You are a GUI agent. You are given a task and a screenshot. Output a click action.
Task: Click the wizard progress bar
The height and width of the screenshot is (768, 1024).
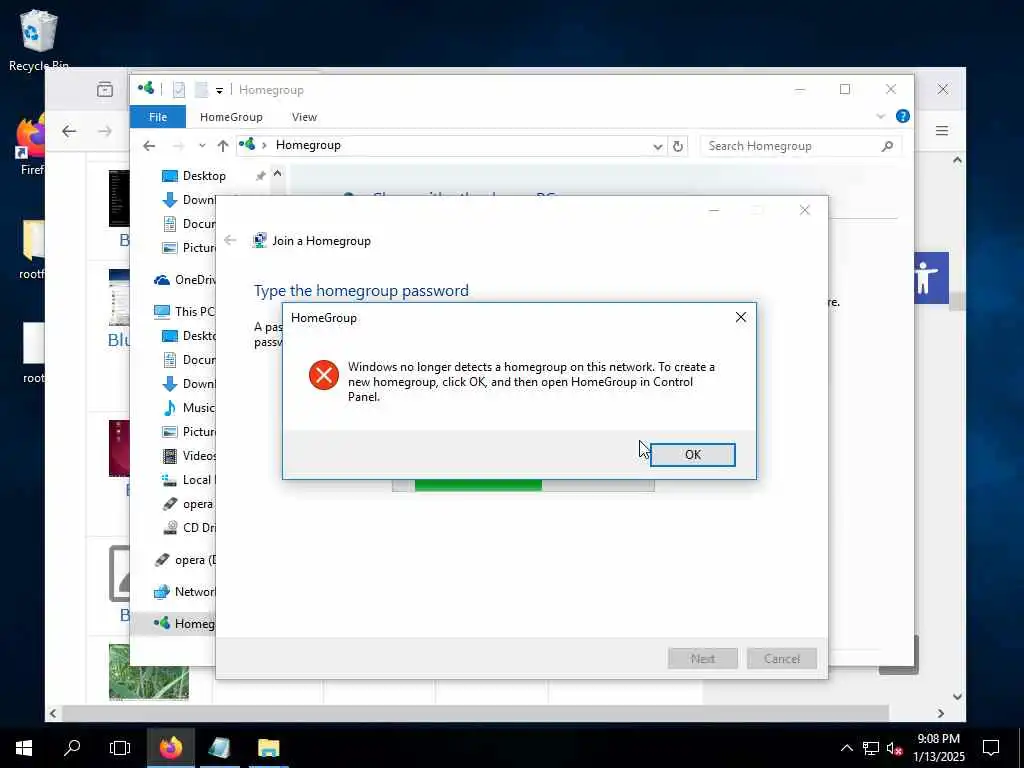pyautogui.click(x=523, y=485)
